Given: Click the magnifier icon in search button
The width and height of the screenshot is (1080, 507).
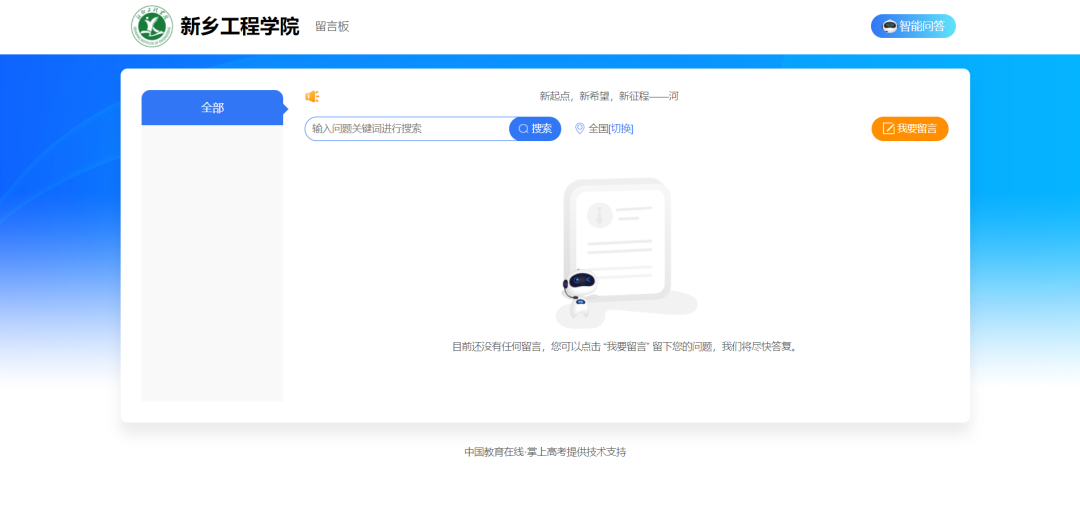Looking at the screenshot, I should [523, 129].
